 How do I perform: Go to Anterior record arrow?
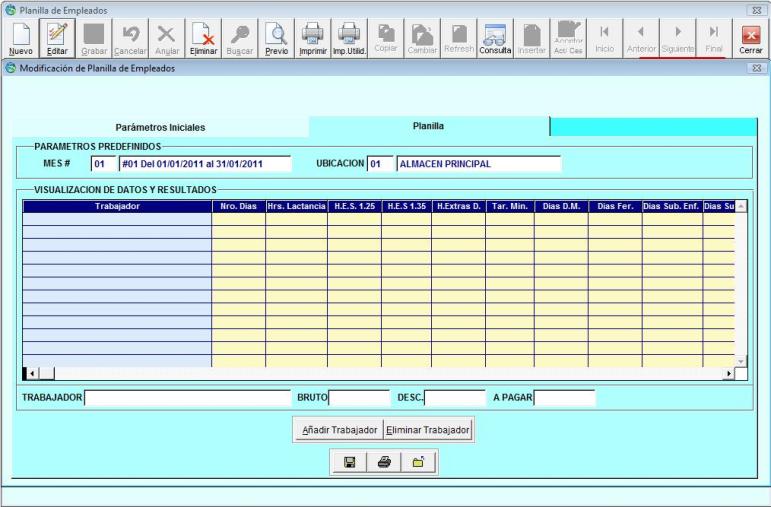tap(641, 39)
